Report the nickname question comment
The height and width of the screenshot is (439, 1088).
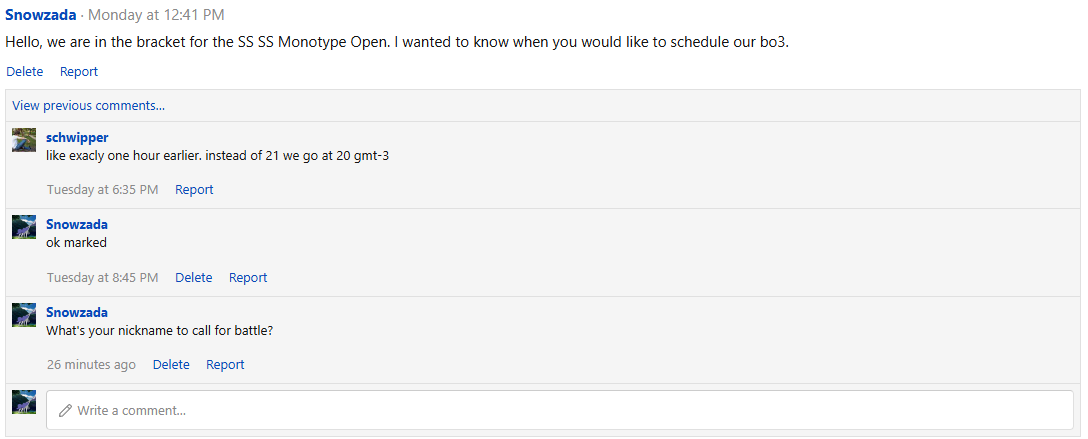[225, 365]
